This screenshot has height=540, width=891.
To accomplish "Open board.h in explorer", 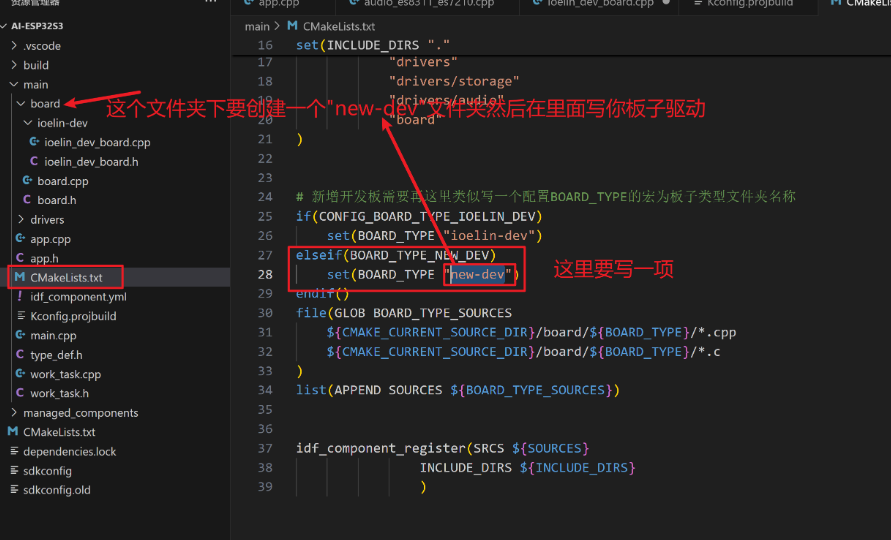I will click(57, 200).
